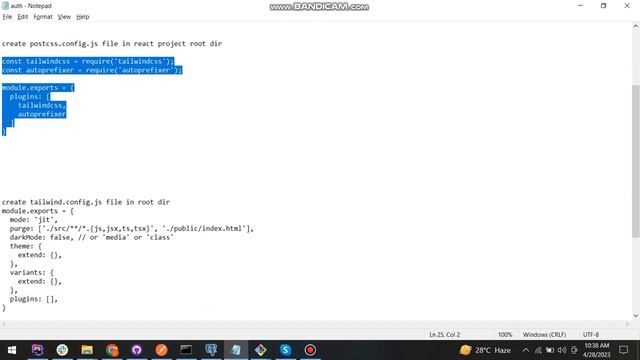The image size is (640, 360).
Task: Open the weather widget showing 28°C Haze
Action: pyautogui.click(x=485, y=350)
